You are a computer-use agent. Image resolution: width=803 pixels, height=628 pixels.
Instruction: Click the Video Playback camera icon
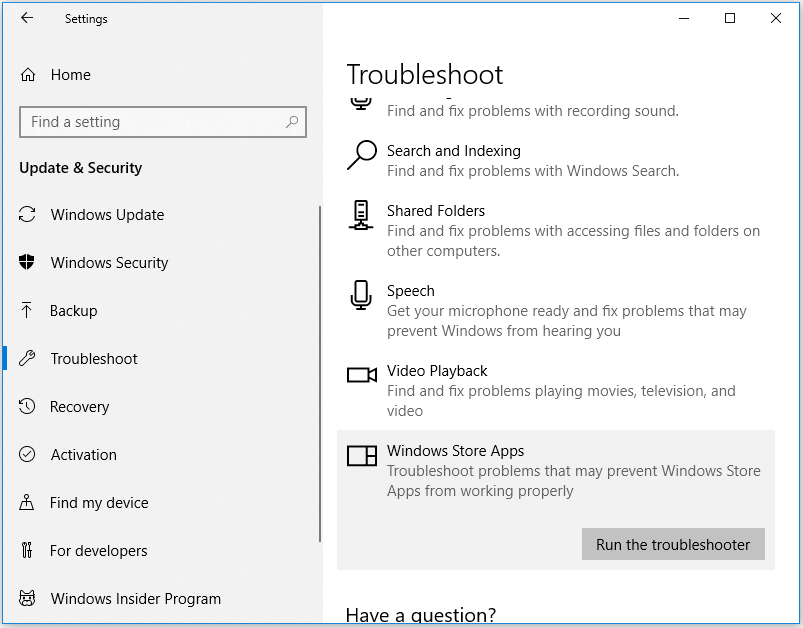[x=362, y=375]
